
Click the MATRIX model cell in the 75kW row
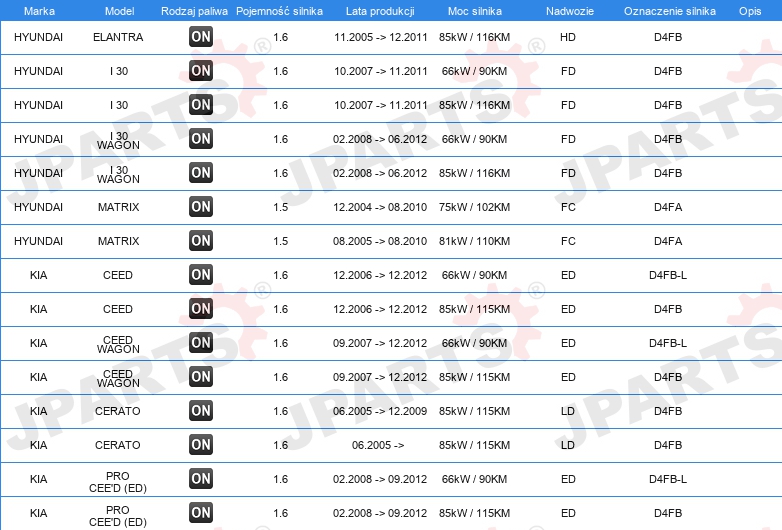[118, 207]
